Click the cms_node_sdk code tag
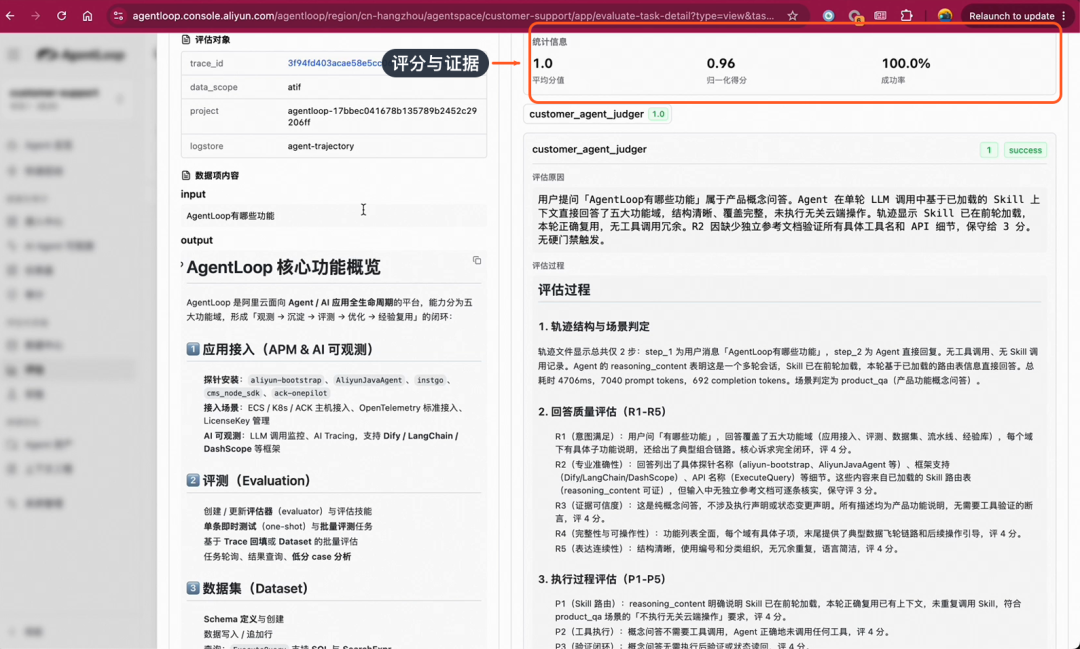Screen dimensions: 1080x649 tap(233, 393)
